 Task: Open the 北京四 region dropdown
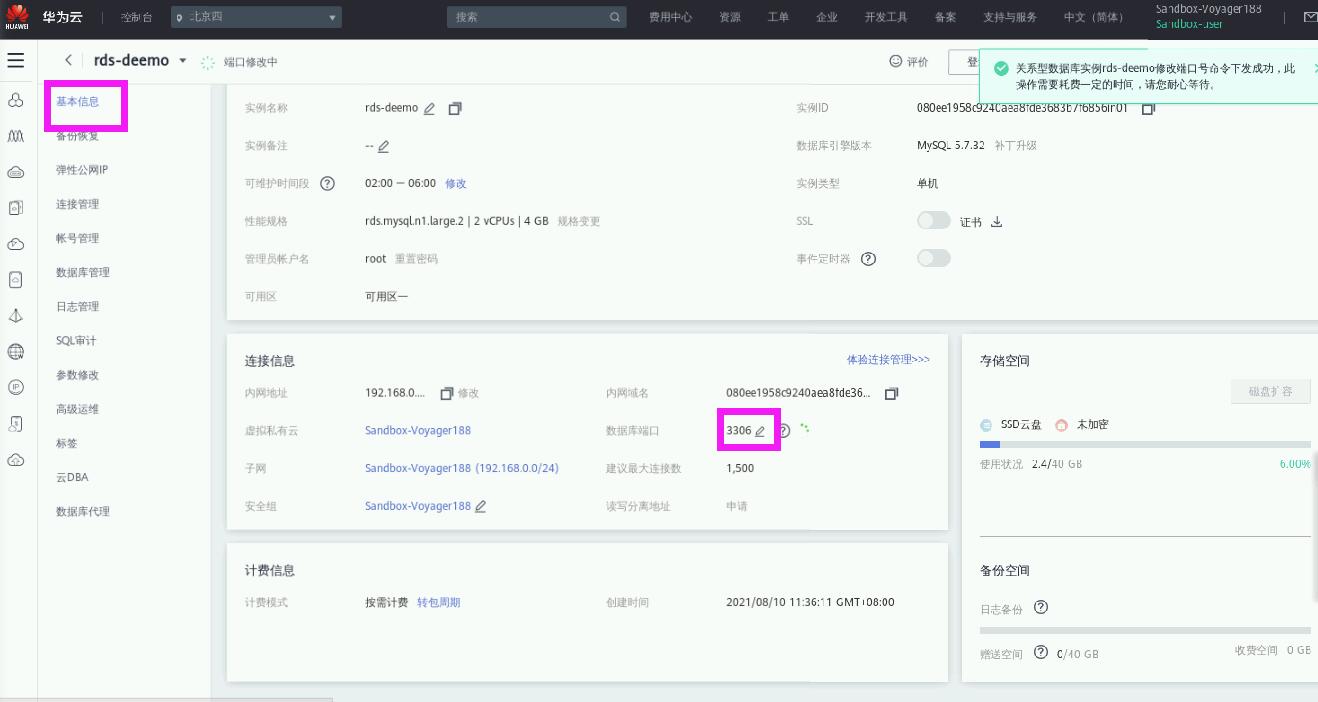click(256, 17)
